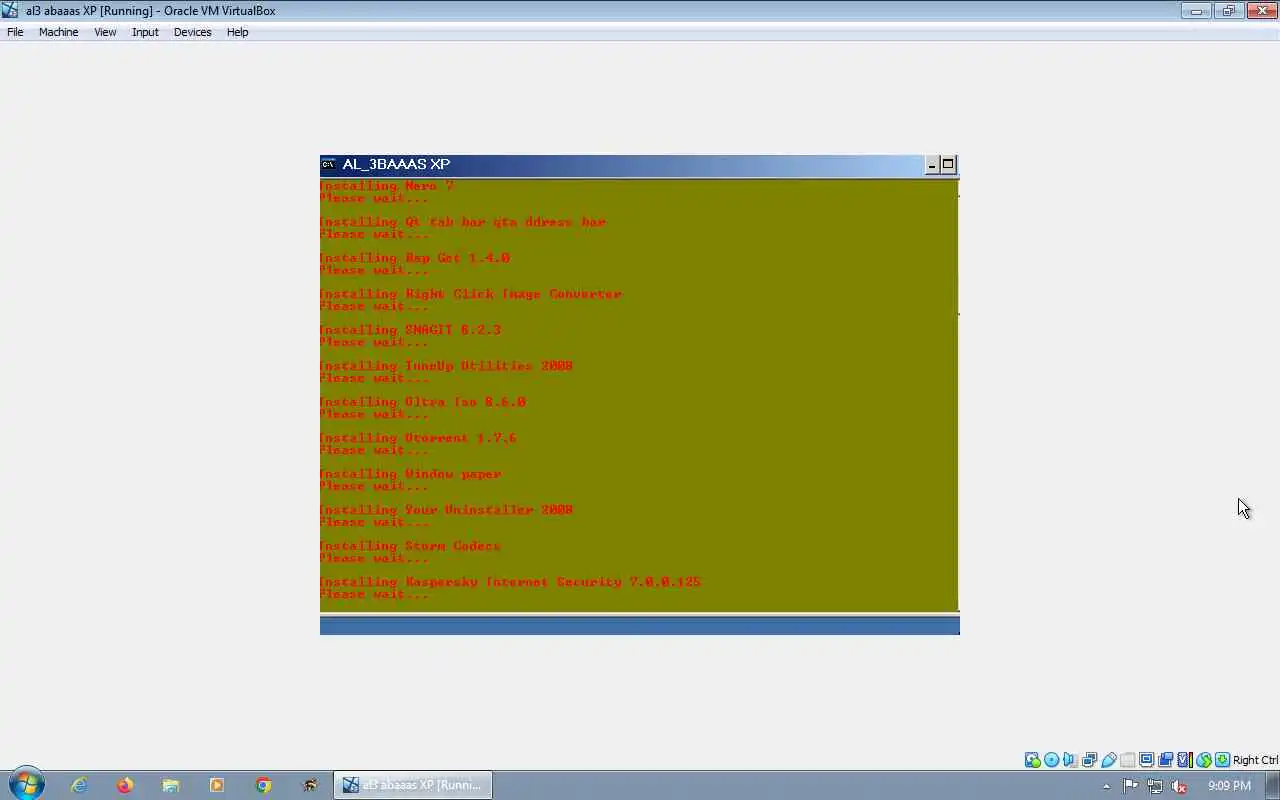Screen dimensions: 1280x800
Task: Click the console icon in AL_3BAAAS XP title
Action: tap(328, 164)
